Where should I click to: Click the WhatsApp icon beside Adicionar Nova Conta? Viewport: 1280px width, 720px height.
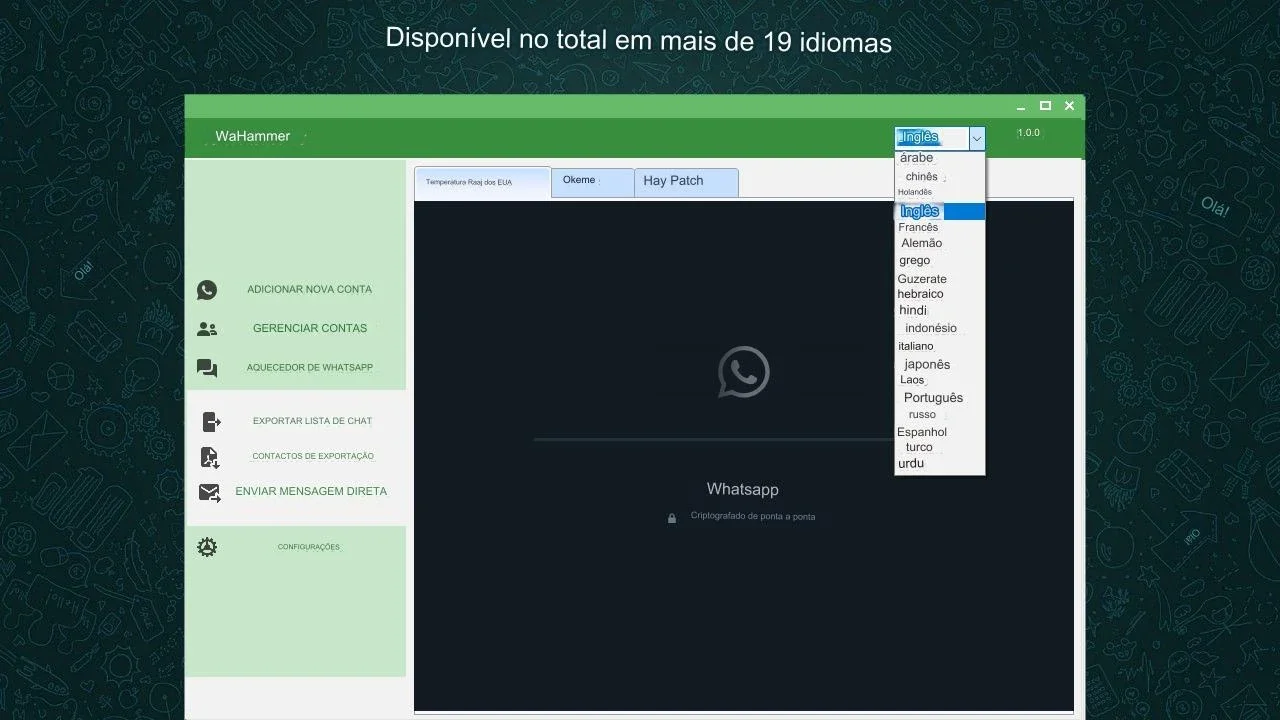tap(207, 290)
